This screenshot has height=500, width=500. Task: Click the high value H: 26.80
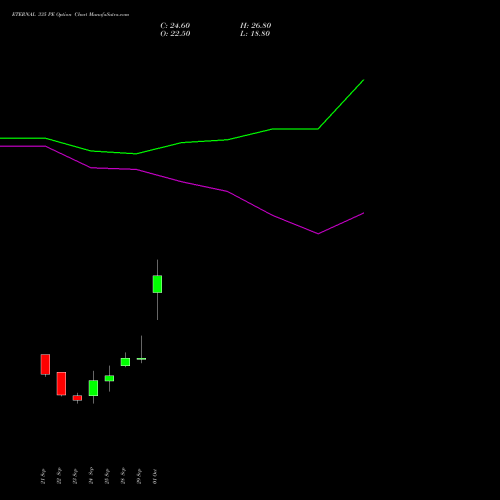point(256,26)
